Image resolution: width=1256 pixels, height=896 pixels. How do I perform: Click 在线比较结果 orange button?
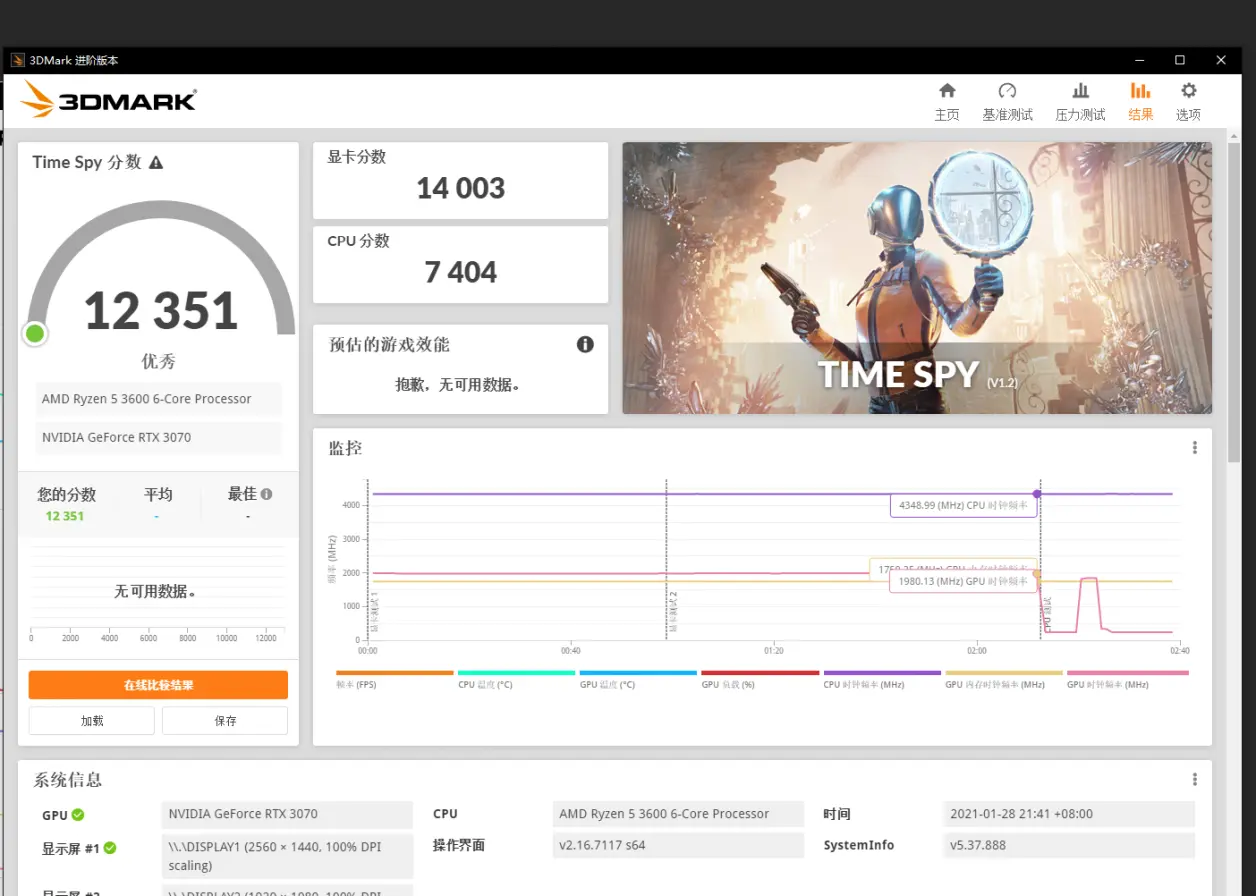click(158, 685)
